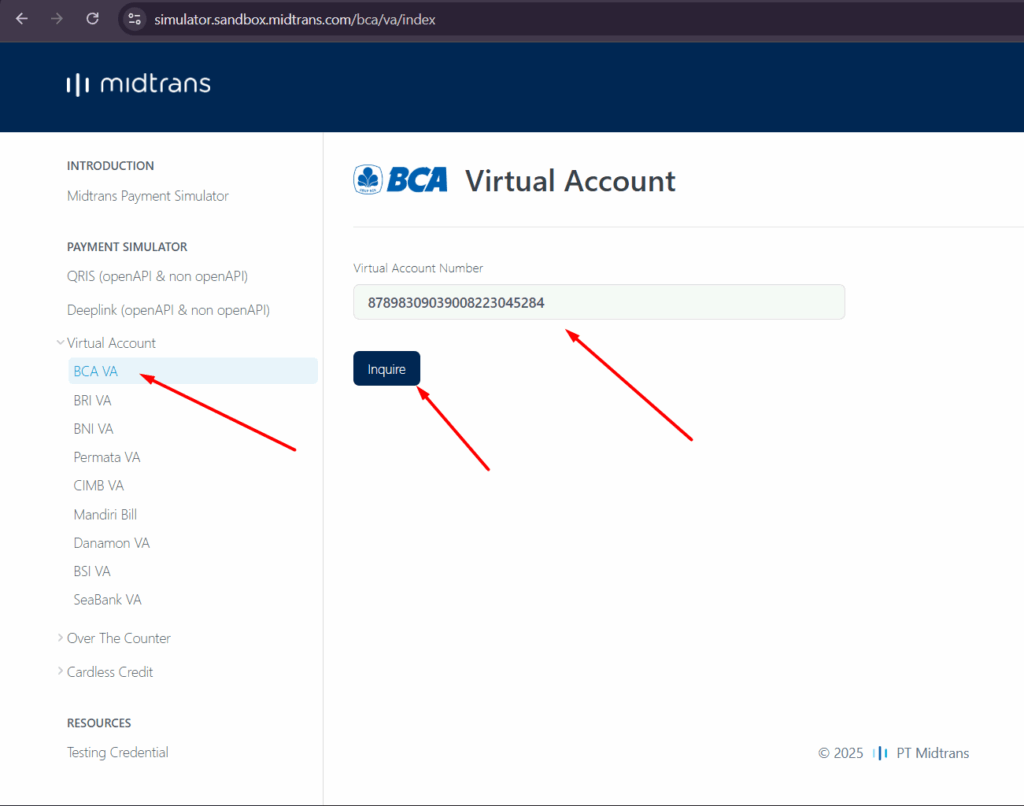The height and width of the screenshot is (806, 1024).
Task: Select BCA VA in sidebar
Action: 96,371
